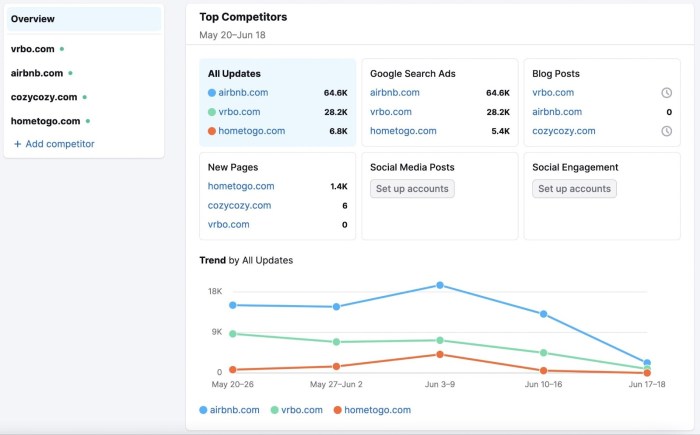Select the Blog Posts card heading

pyautogui.click(x=556, y=74)
